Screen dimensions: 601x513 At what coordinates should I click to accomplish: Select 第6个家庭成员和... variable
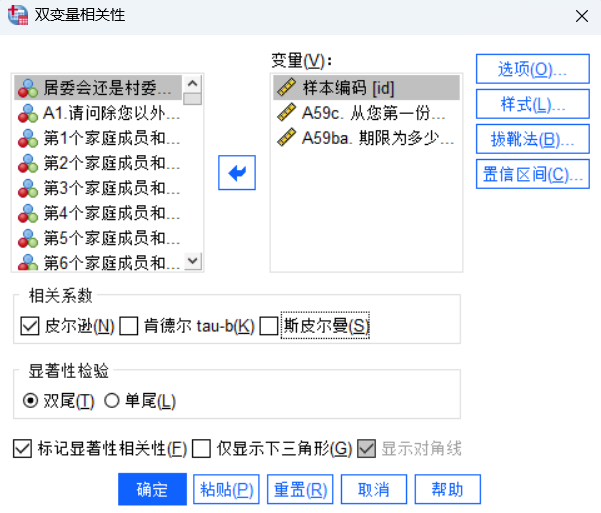tap(98, 261)
